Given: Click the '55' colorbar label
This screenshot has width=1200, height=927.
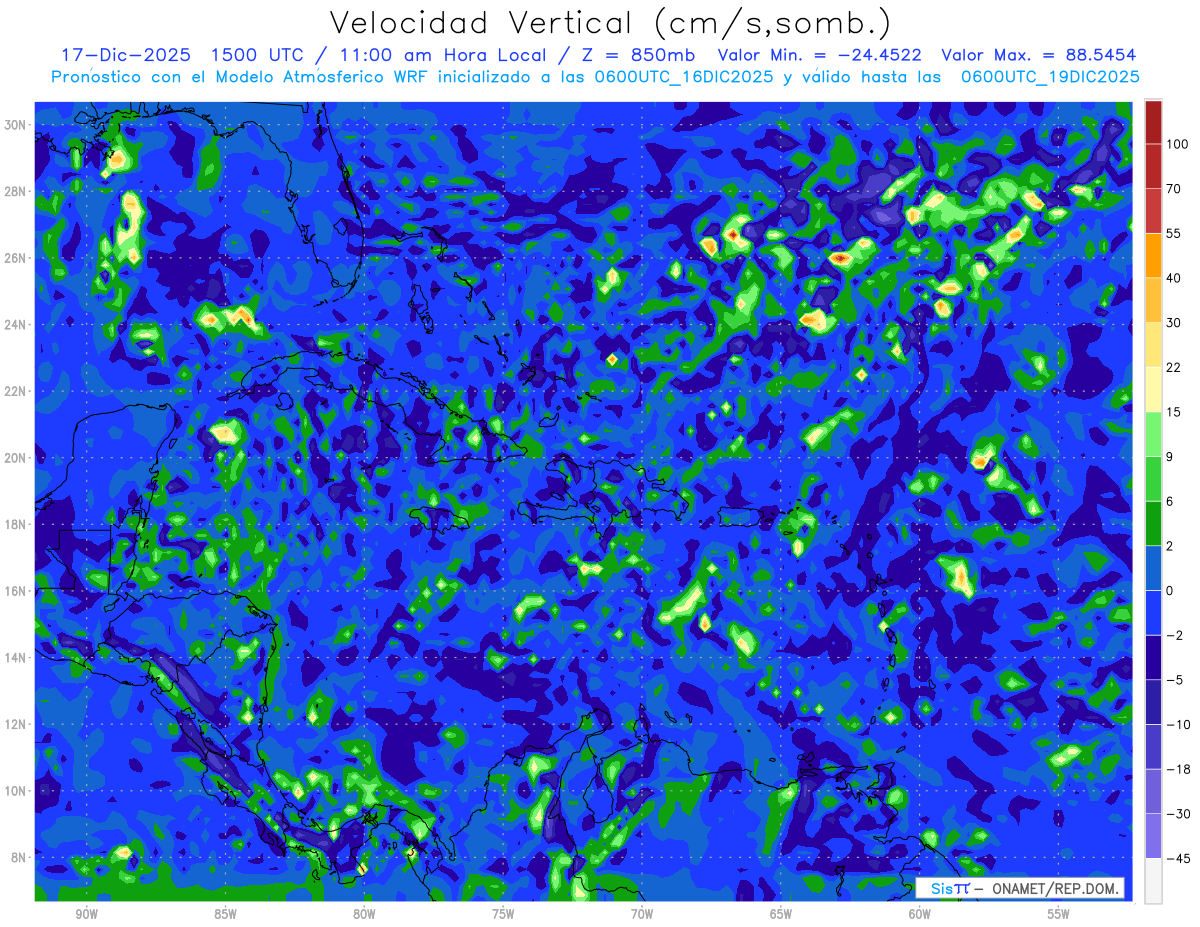Looking at the screenshot, I should (x=1173, y=233).
